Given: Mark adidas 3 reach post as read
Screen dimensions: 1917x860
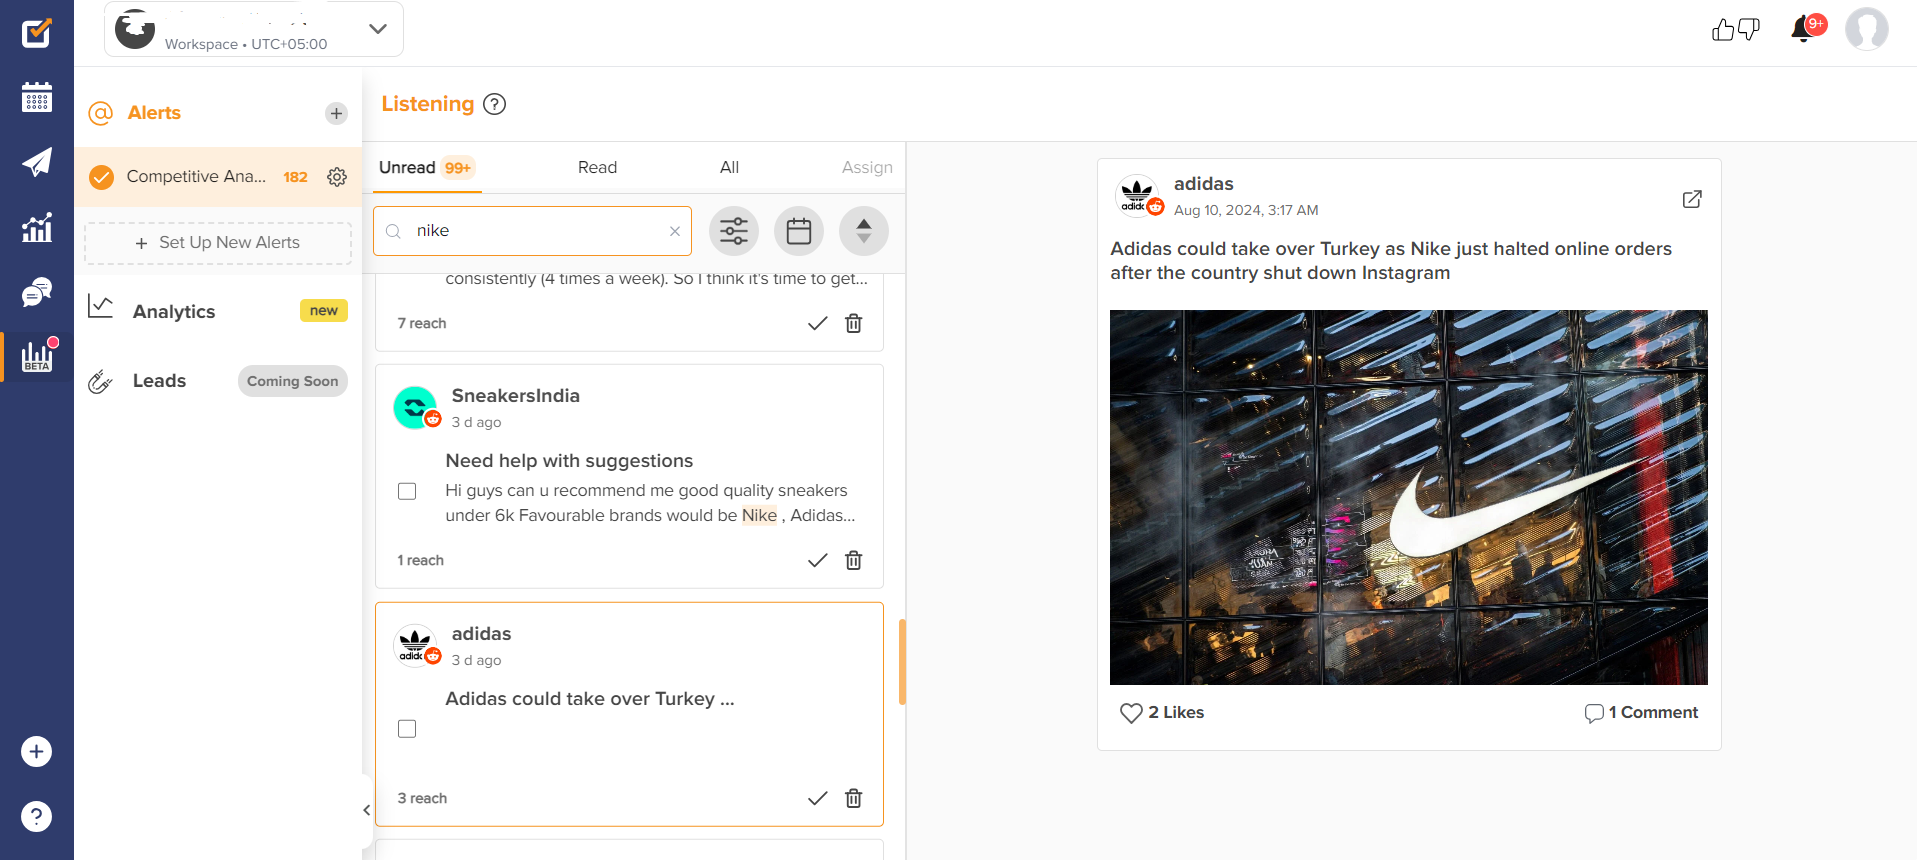Looking at the screenshot, I should point(817,798).
